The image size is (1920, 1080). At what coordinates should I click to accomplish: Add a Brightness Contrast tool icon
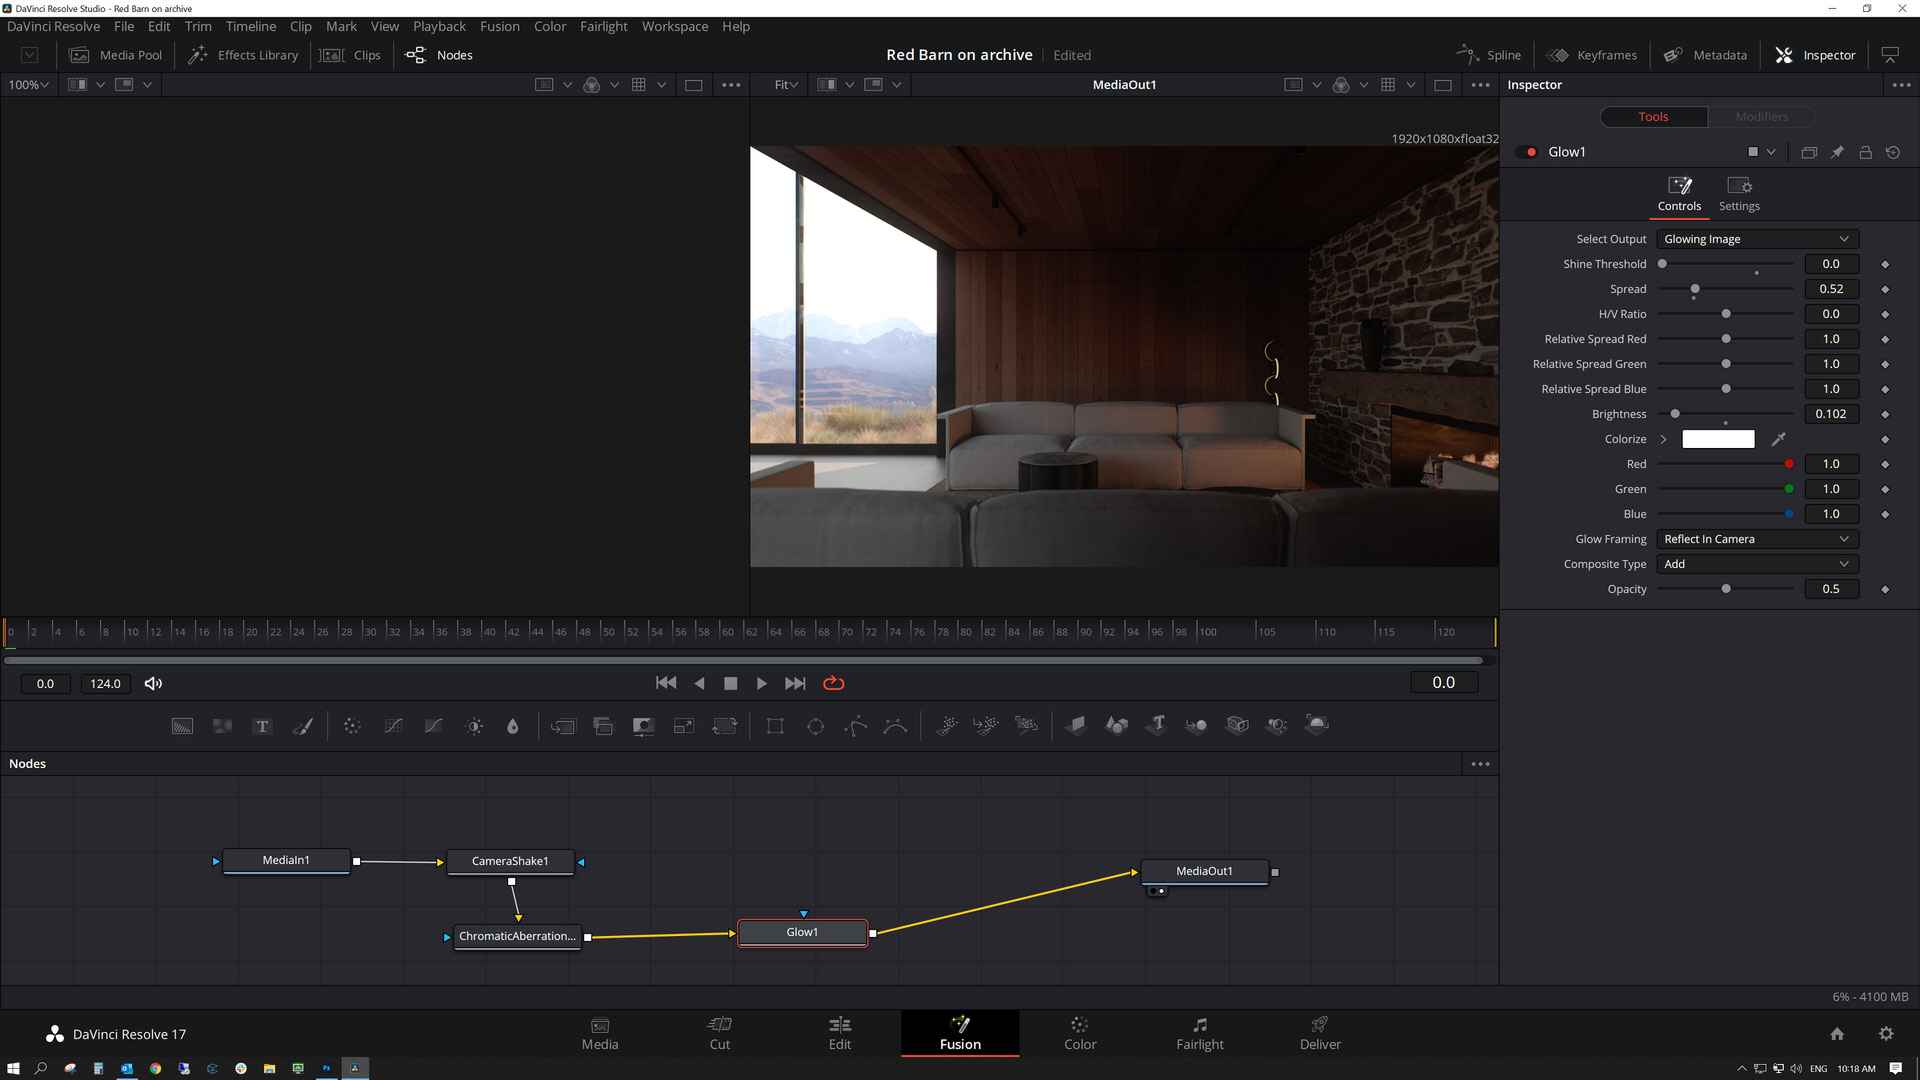tap(474, 727)
